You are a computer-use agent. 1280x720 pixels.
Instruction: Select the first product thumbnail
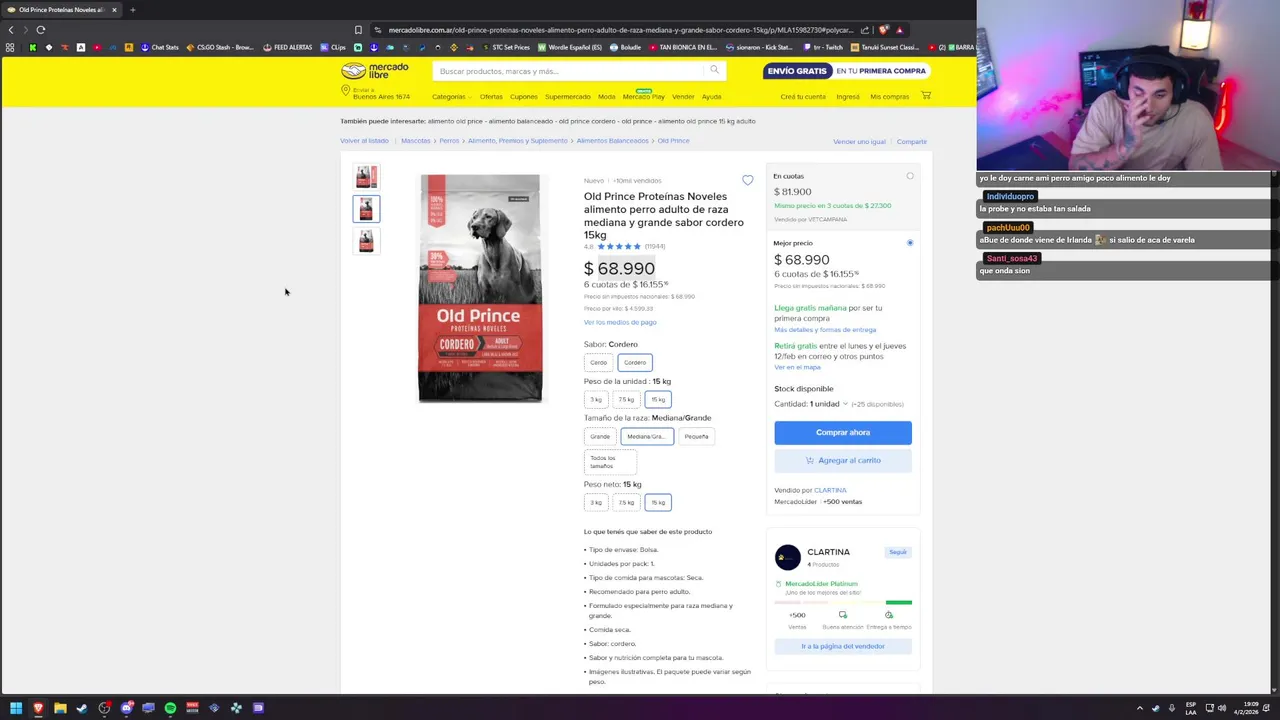[366, 177]
